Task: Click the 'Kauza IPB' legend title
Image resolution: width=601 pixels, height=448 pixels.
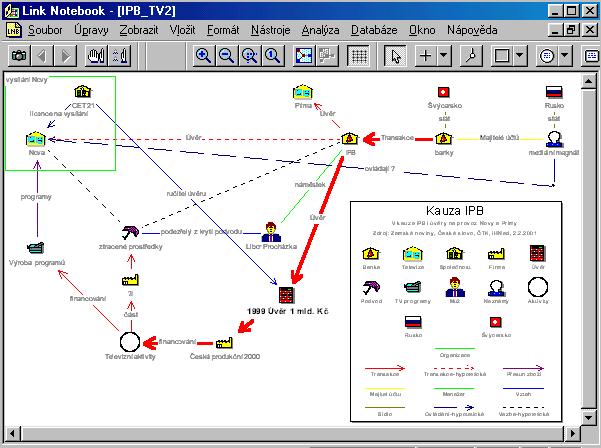Action: pyautogui.click(x=455, y=210)
